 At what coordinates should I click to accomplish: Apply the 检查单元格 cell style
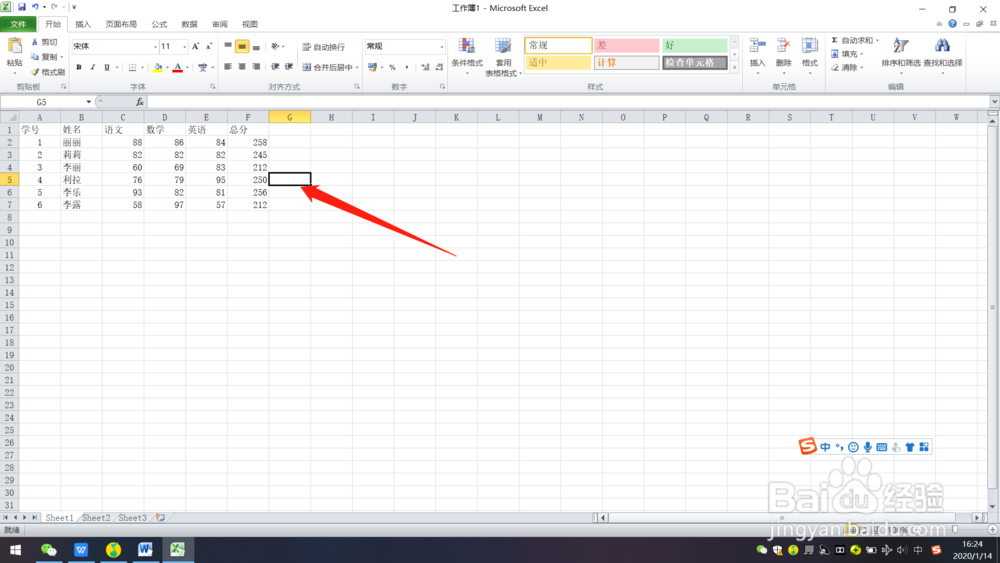(695, 62)
